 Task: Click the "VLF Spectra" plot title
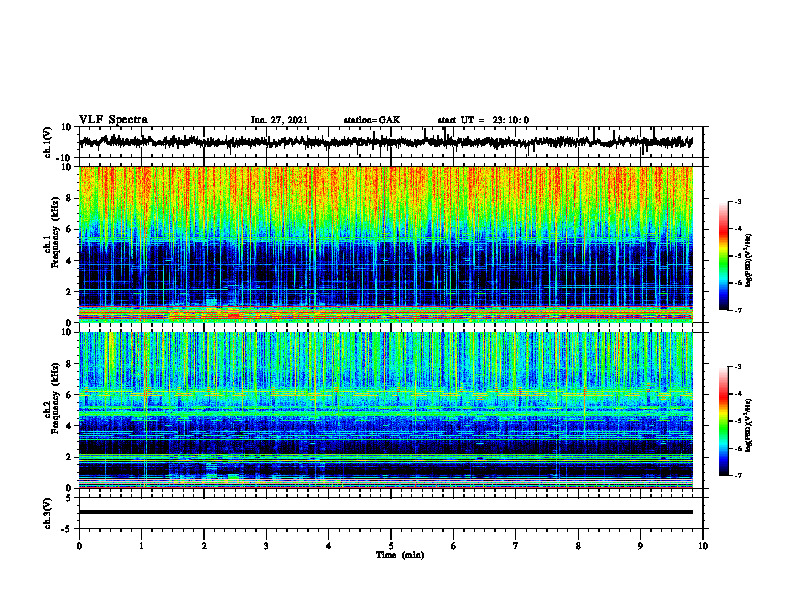113,119
